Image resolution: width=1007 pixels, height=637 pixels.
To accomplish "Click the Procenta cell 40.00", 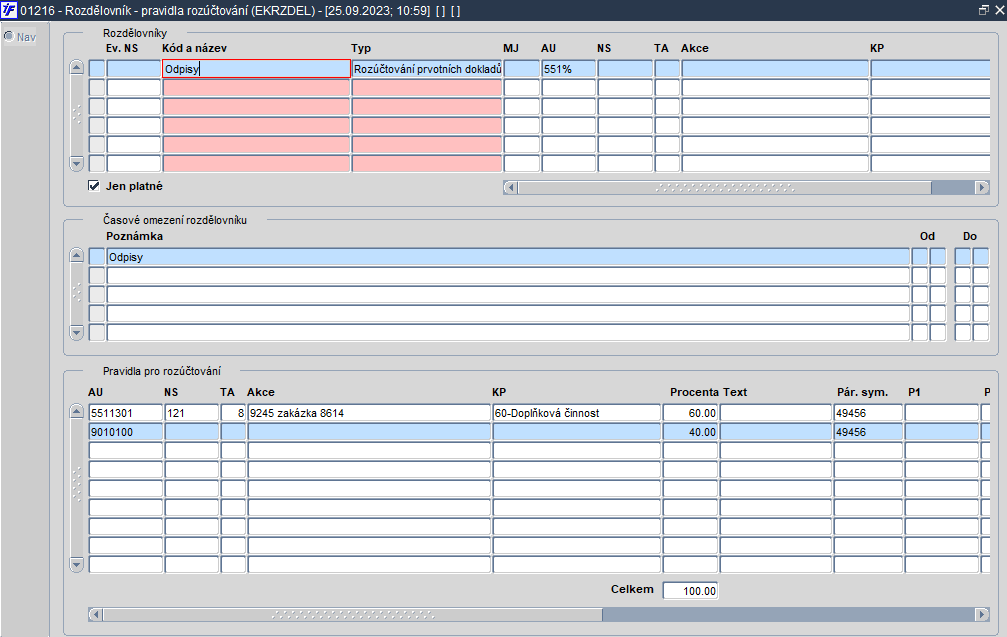I will (x=690, y=432).
